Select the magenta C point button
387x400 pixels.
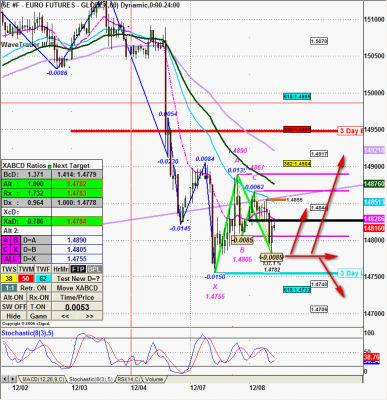pyautogui.click(x=6, y=250)
